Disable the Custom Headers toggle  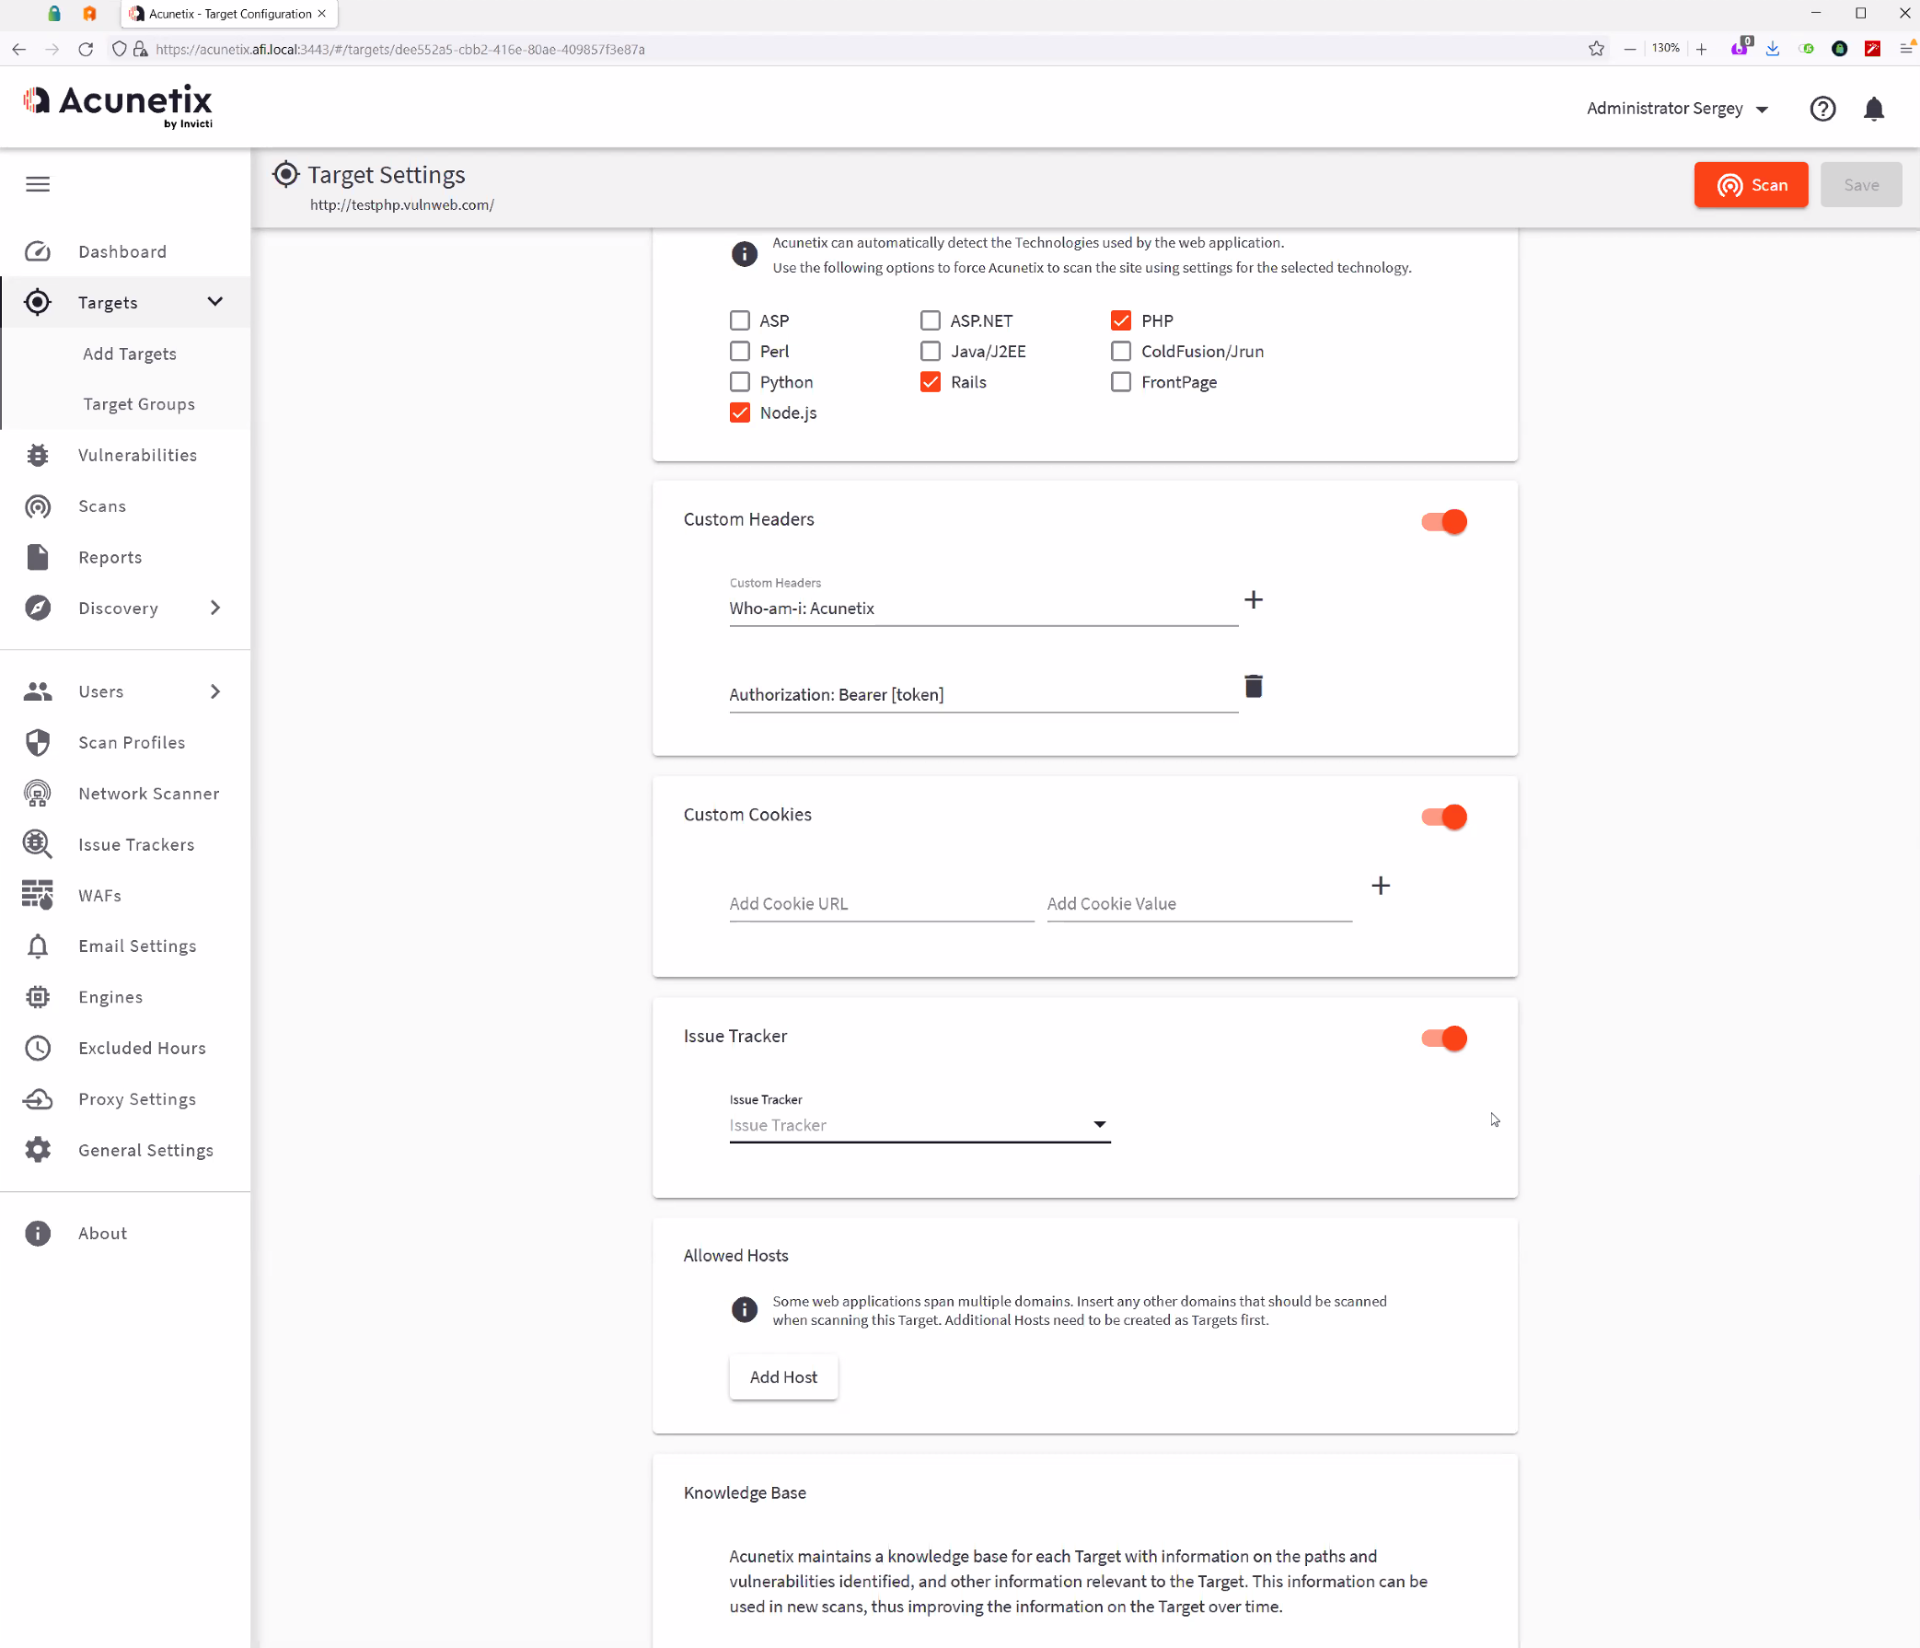point(1444,522)
